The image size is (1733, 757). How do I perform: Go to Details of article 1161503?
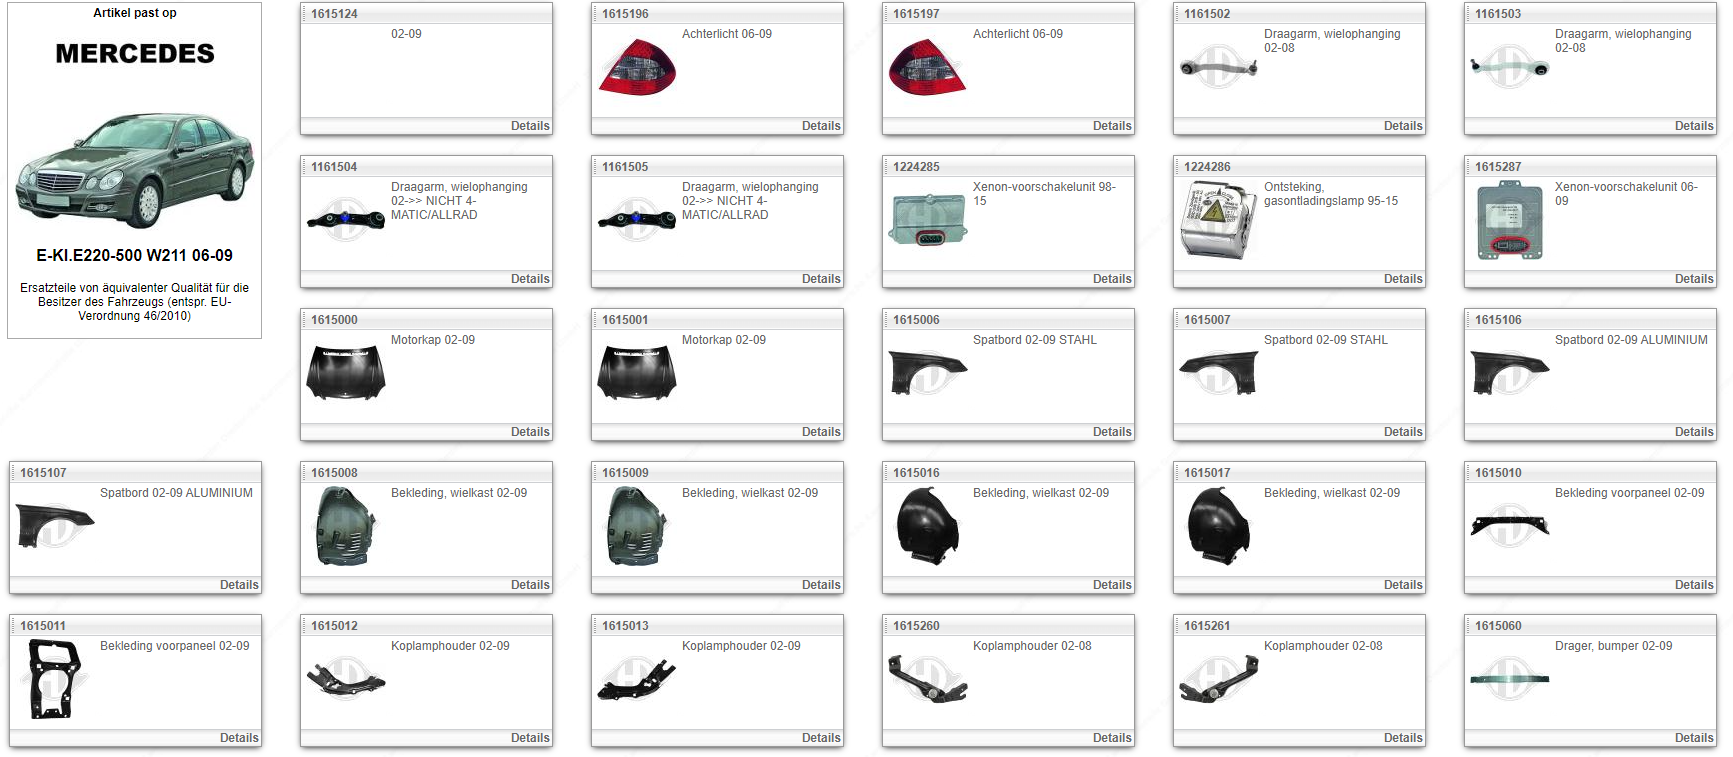(1694, 126)
